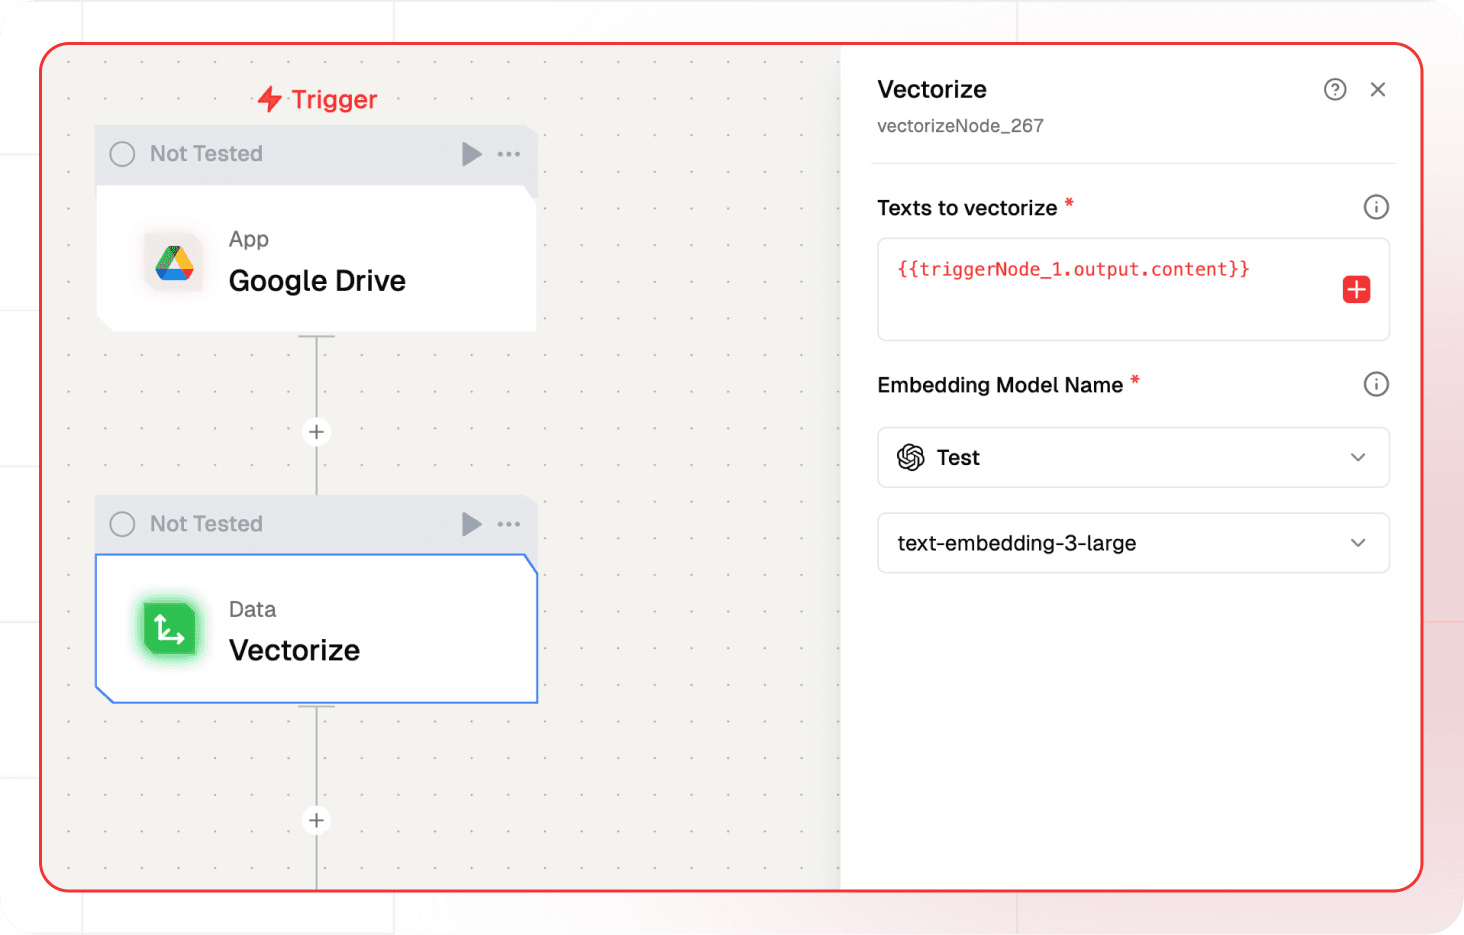Select the Vectorize node card

(316, 629)
